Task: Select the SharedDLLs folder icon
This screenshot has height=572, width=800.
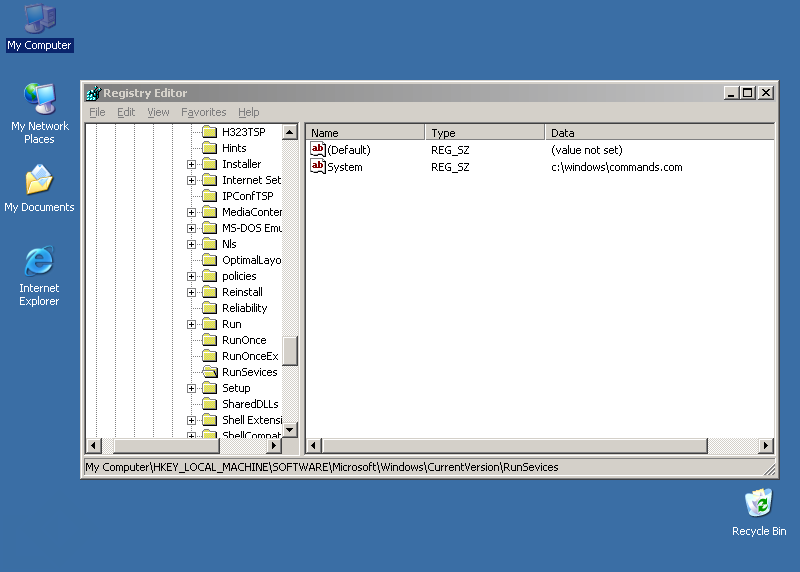Action: tap(210, 404)
